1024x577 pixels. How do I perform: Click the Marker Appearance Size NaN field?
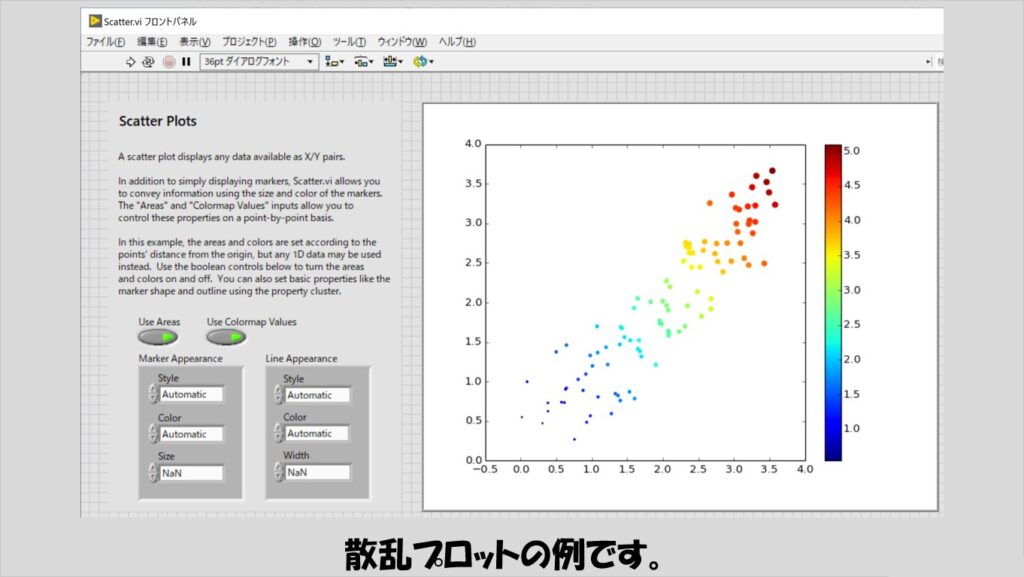(x=191, y=473)
